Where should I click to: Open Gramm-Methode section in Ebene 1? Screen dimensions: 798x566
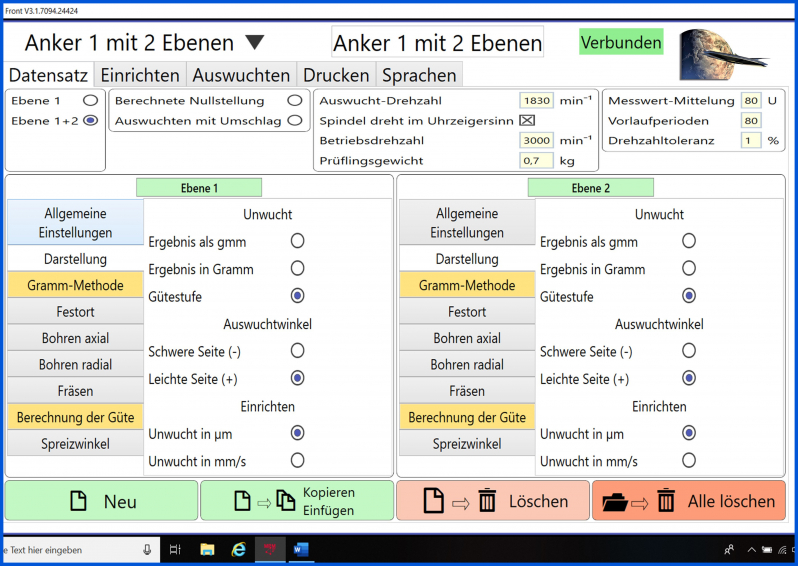76,285
